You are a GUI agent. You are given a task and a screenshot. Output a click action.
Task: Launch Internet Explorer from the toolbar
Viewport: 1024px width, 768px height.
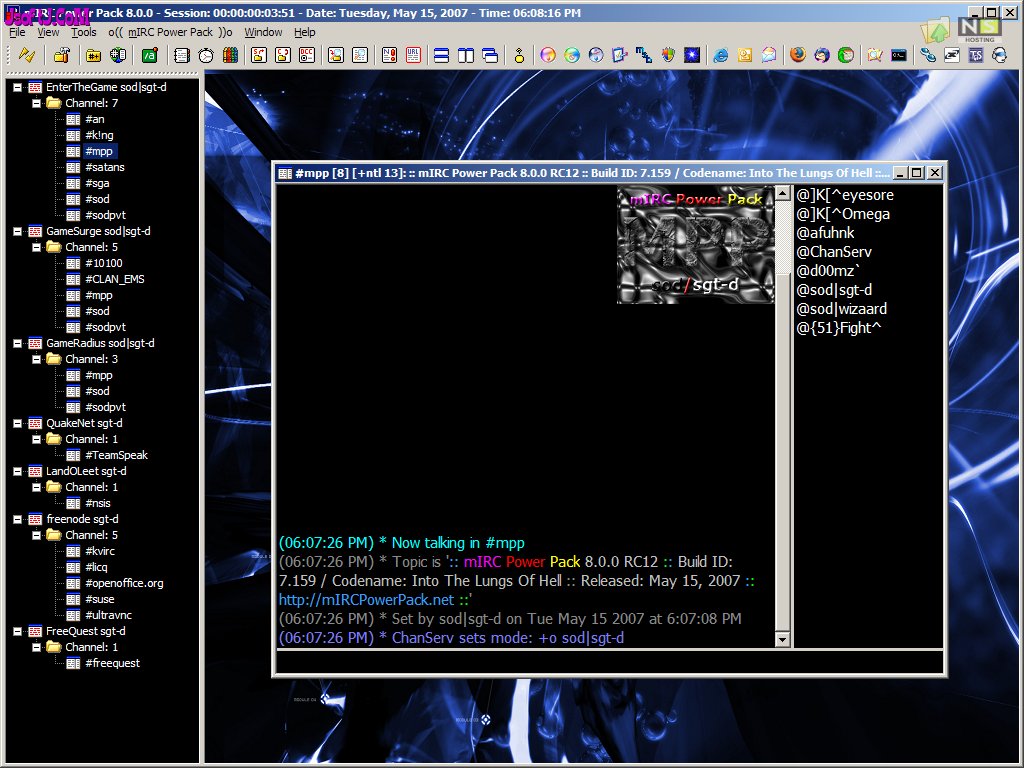pos(720,56)
